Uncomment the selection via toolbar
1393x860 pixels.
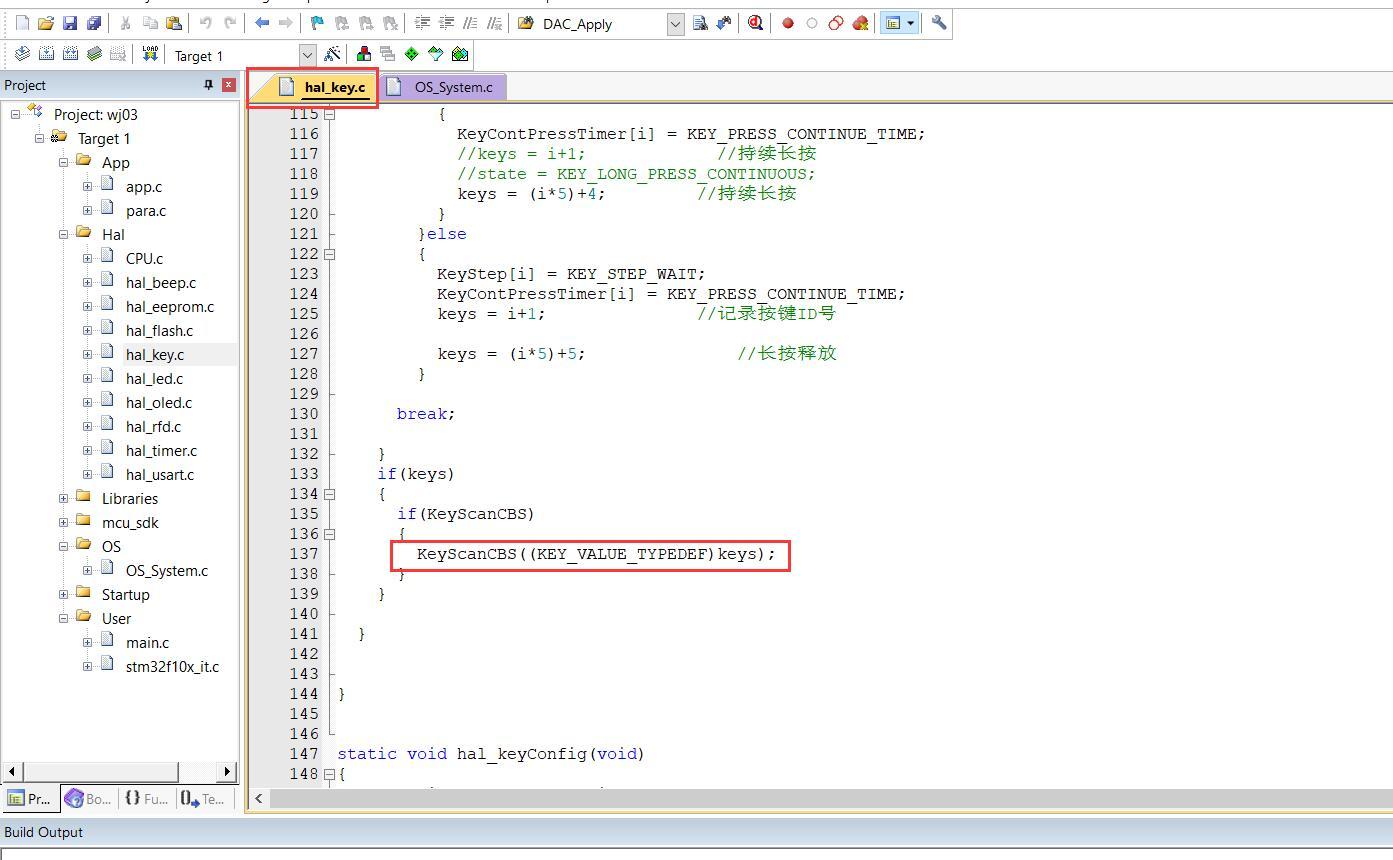[x=494, y=23]
